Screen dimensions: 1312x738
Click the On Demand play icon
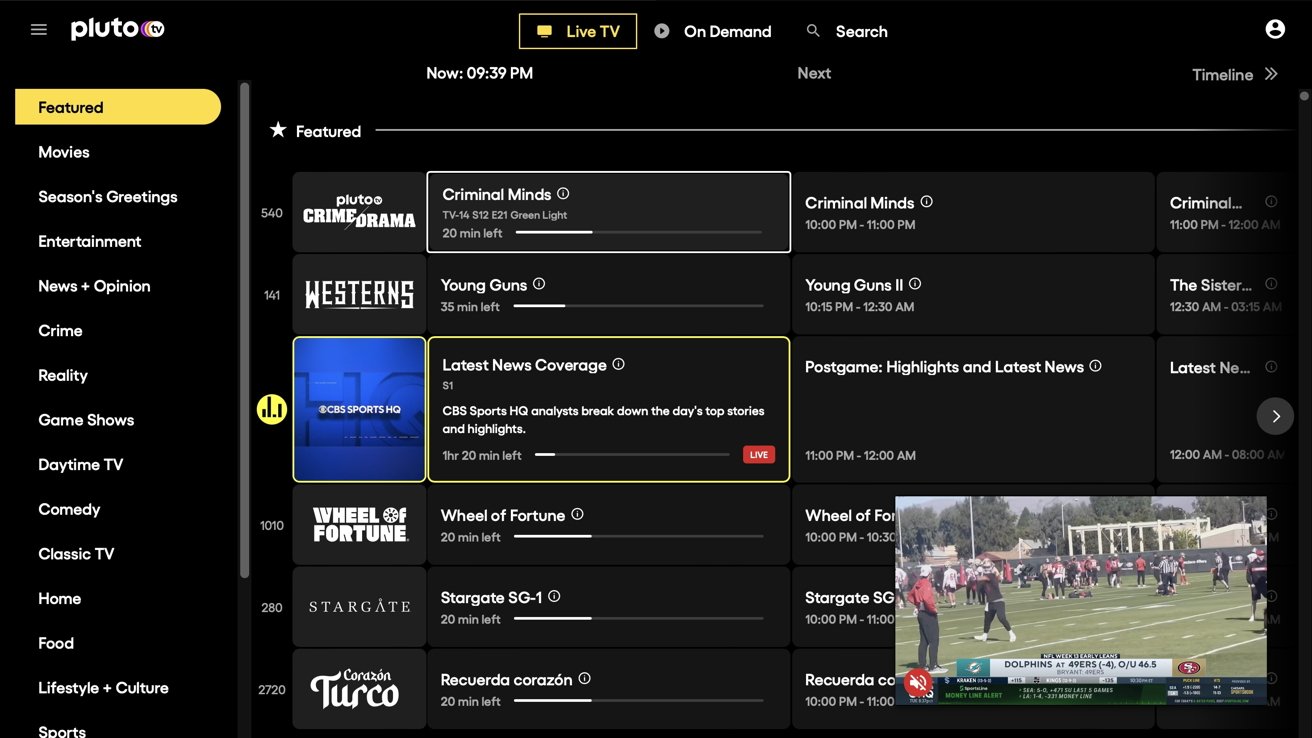click(x=662, y=31)
